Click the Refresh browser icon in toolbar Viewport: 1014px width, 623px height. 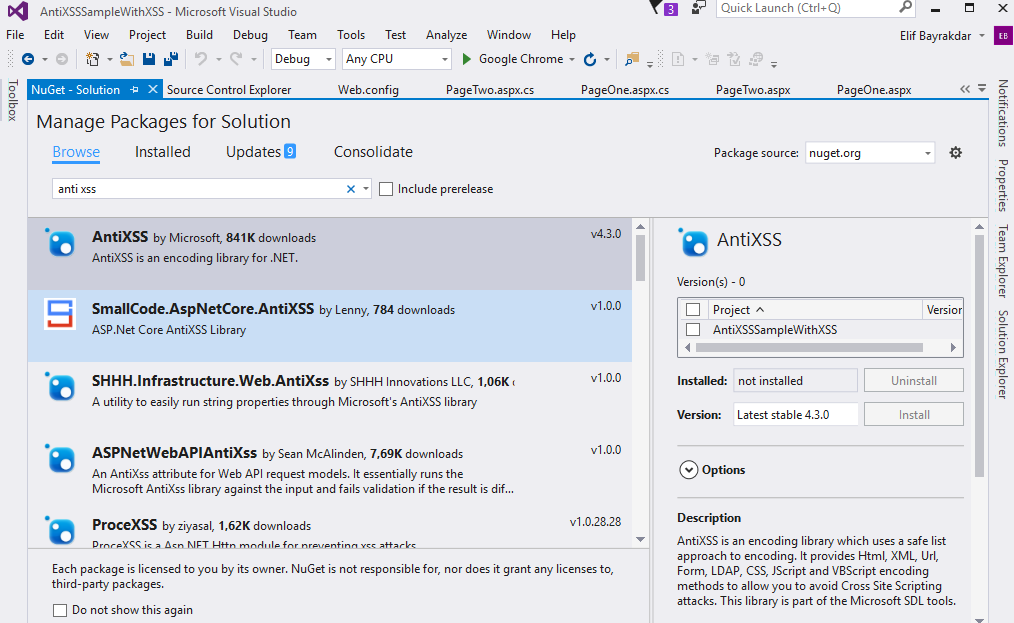(x=590, y=60)
